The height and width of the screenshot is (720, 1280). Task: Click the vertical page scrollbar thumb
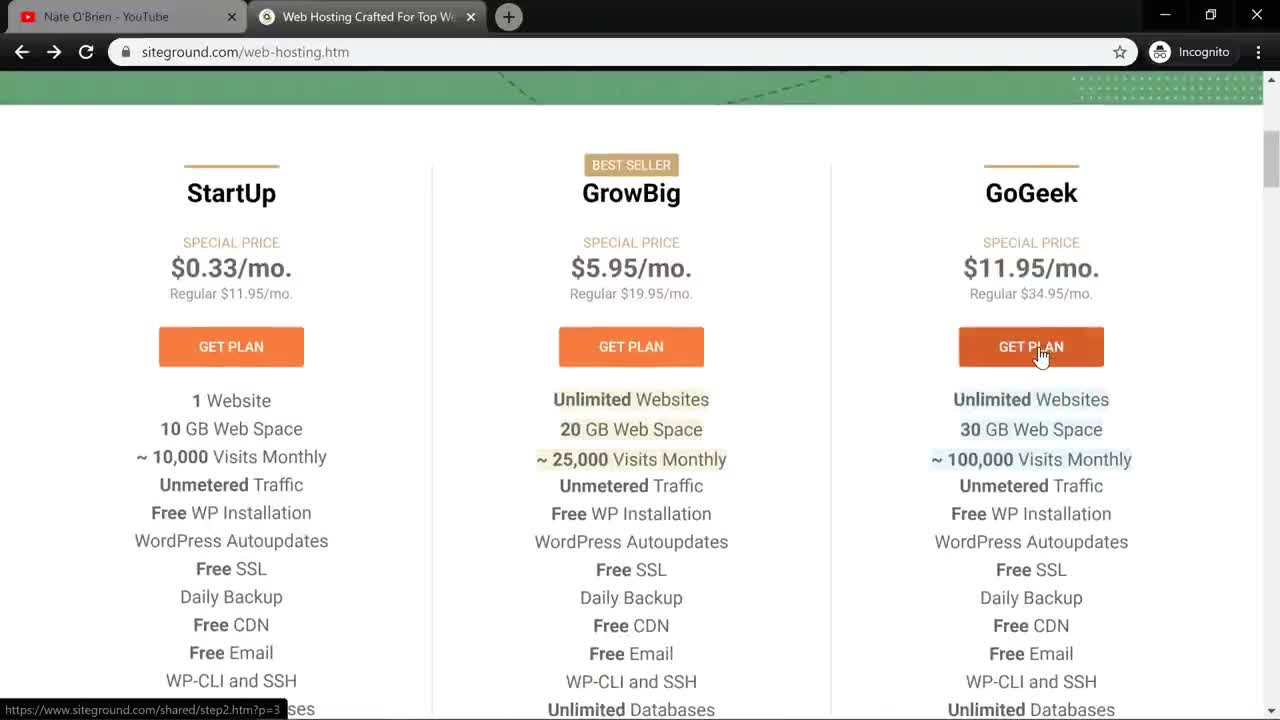[x=1271, y=159]
